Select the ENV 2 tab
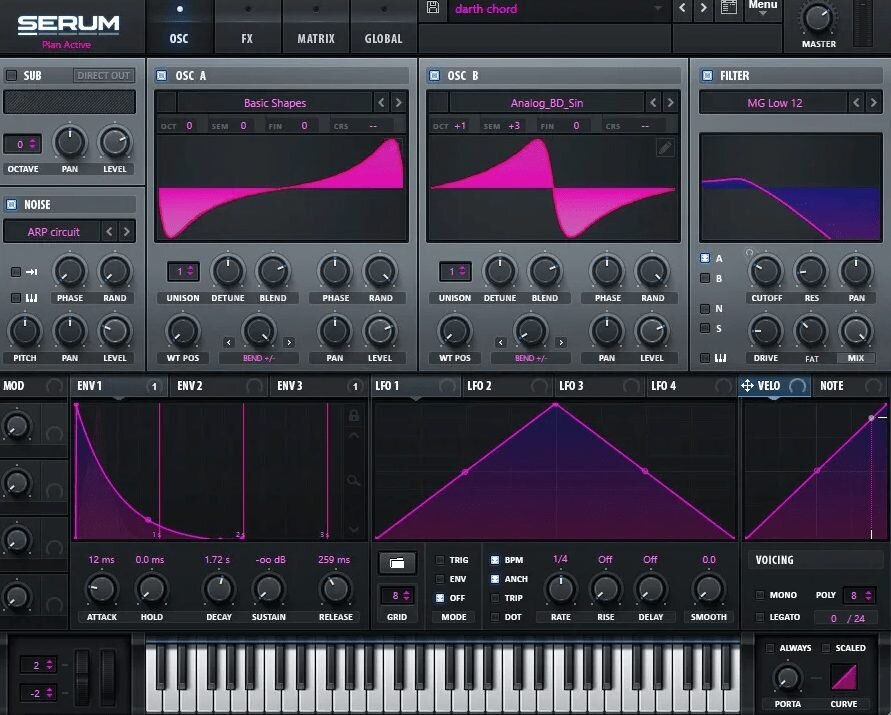 pyautogui.click(x=219, y=386)
